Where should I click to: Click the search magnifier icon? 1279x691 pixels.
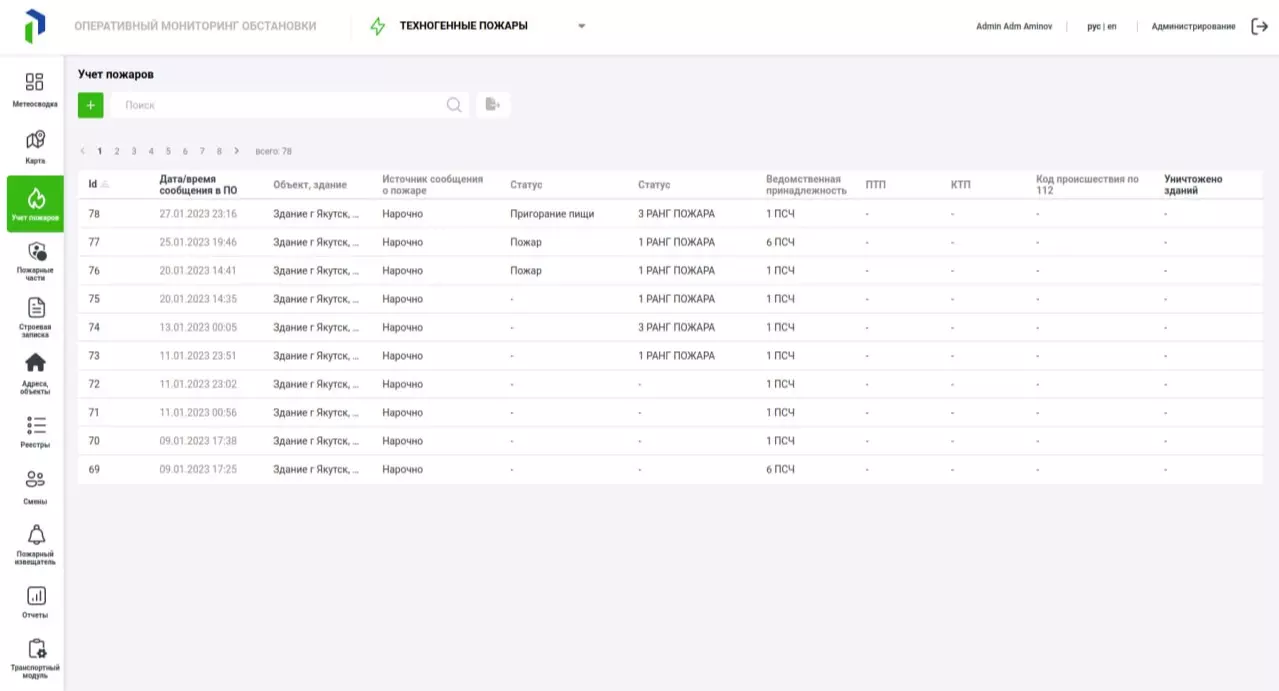454,105
